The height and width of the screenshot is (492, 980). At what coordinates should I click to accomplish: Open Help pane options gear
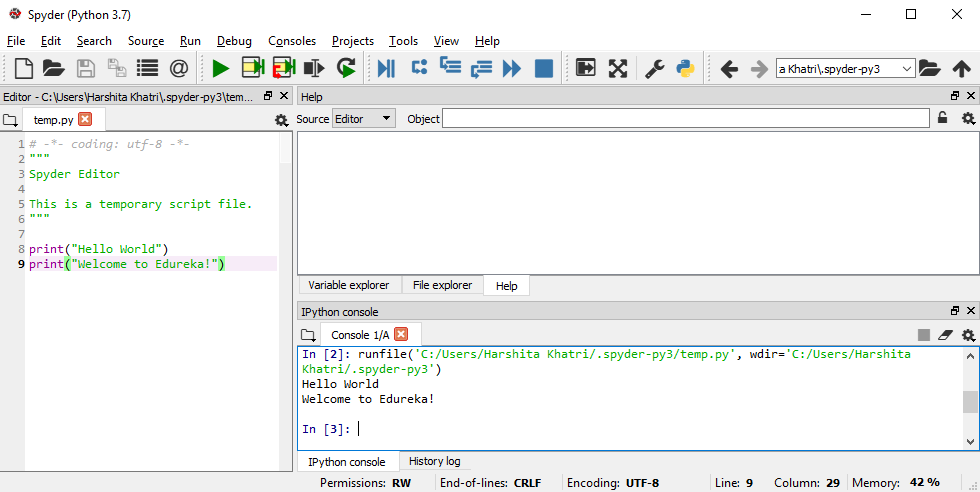click(x=968, y=118)
